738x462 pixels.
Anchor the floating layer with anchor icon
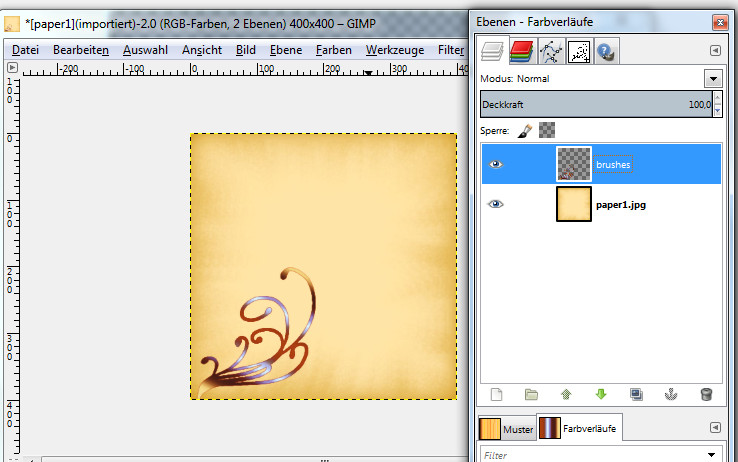click(x=671, y=394)
